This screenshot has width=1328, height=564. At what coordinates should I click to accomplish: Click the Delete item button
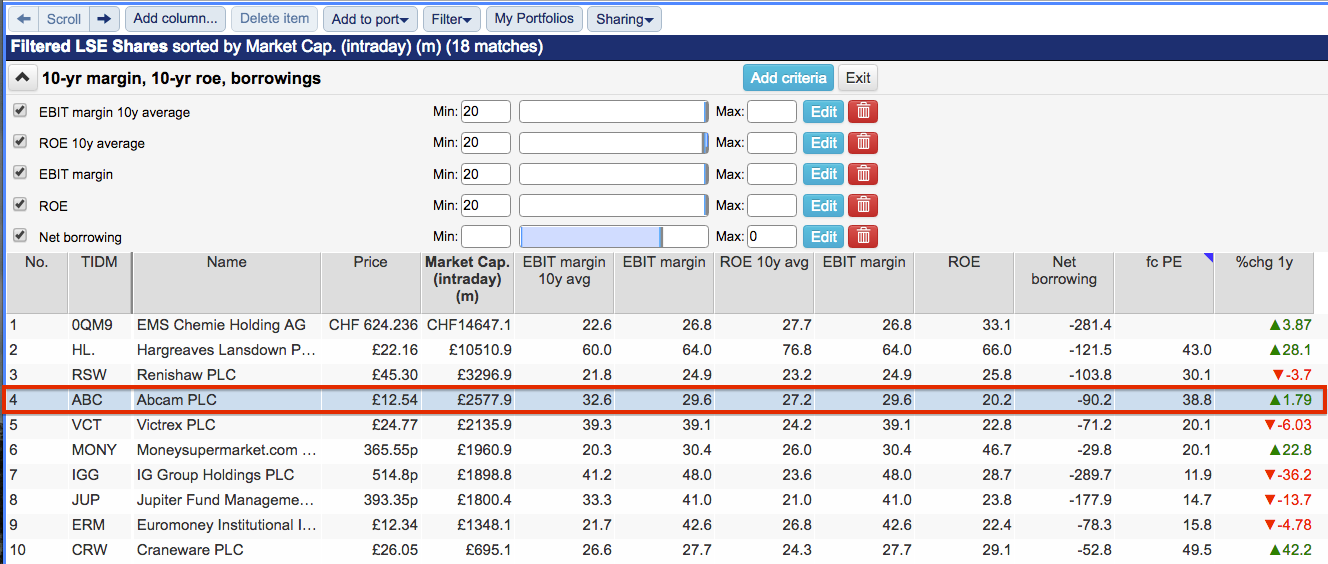tap(275, 19)
